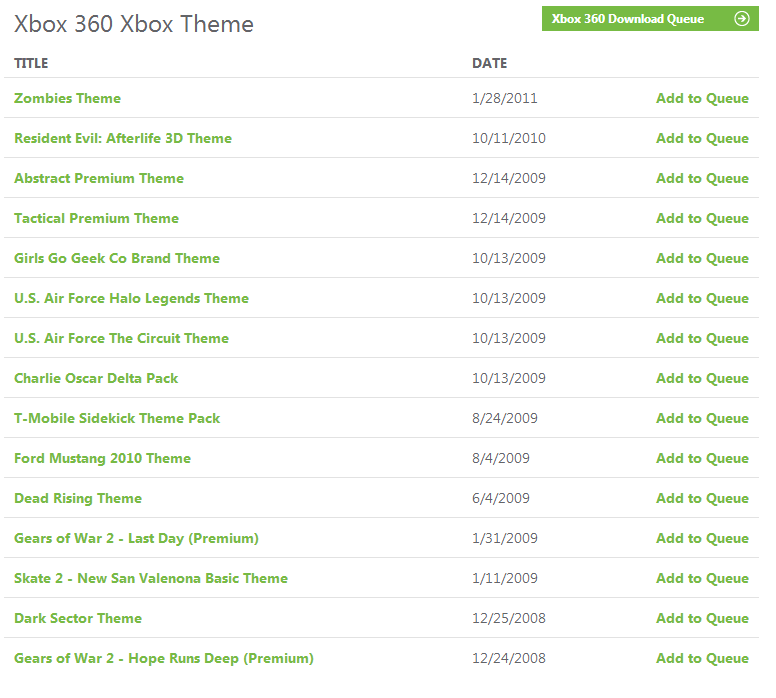
Task: Click the arrow icon in Download Queue button
Action: point(741,19)
